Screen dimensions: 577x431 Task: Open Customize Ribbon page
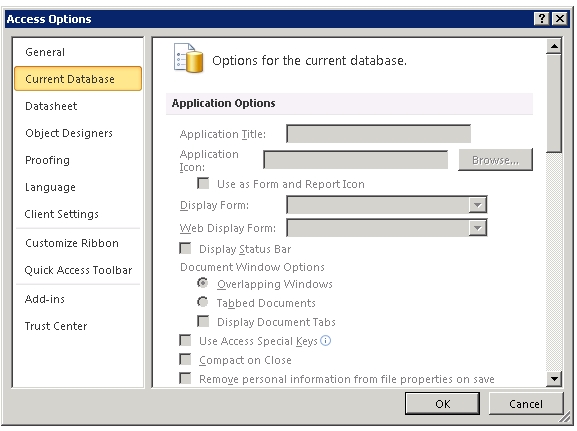(78, 243)
